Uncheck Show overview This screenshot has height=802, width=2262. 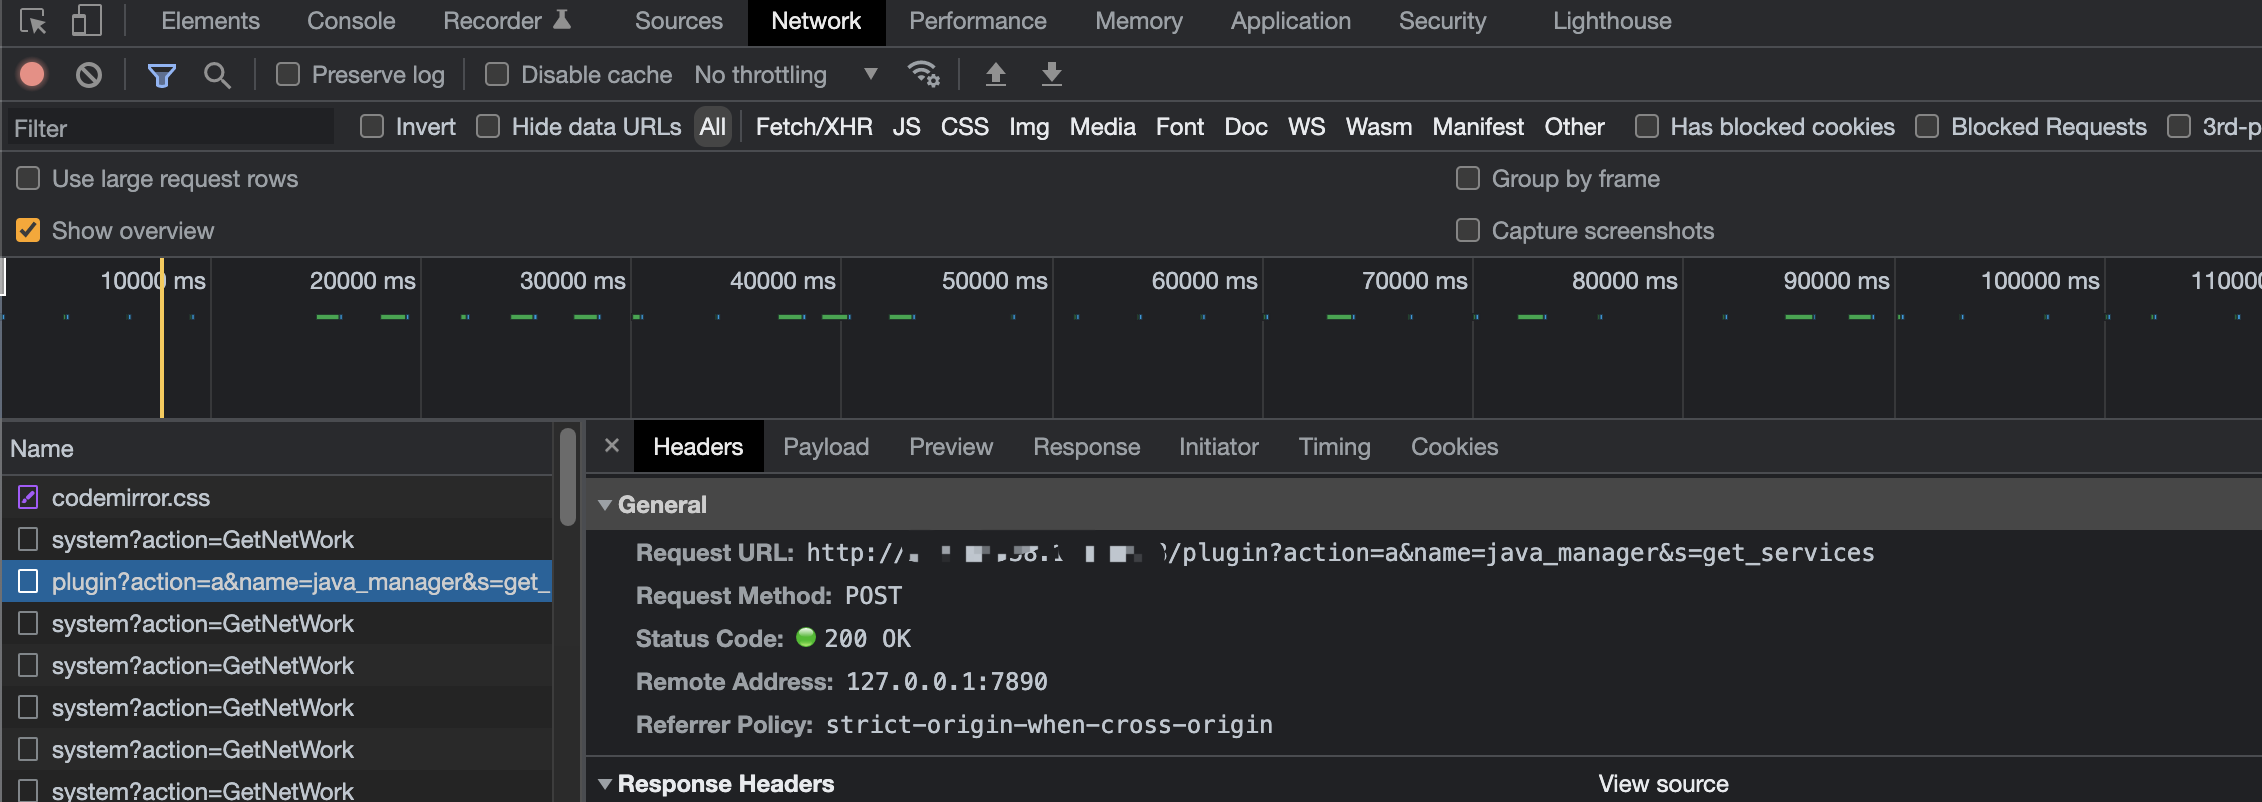(x=28, y=230)
